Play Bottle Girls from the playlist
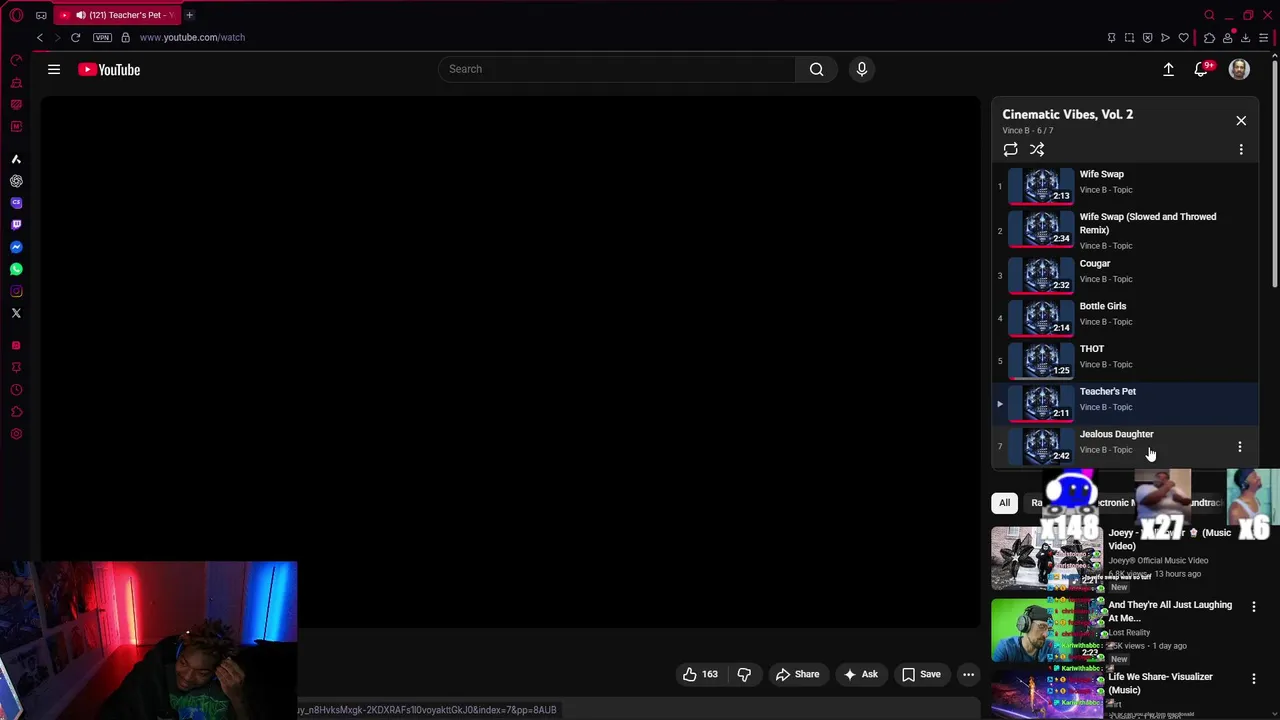 [1125, 318]
